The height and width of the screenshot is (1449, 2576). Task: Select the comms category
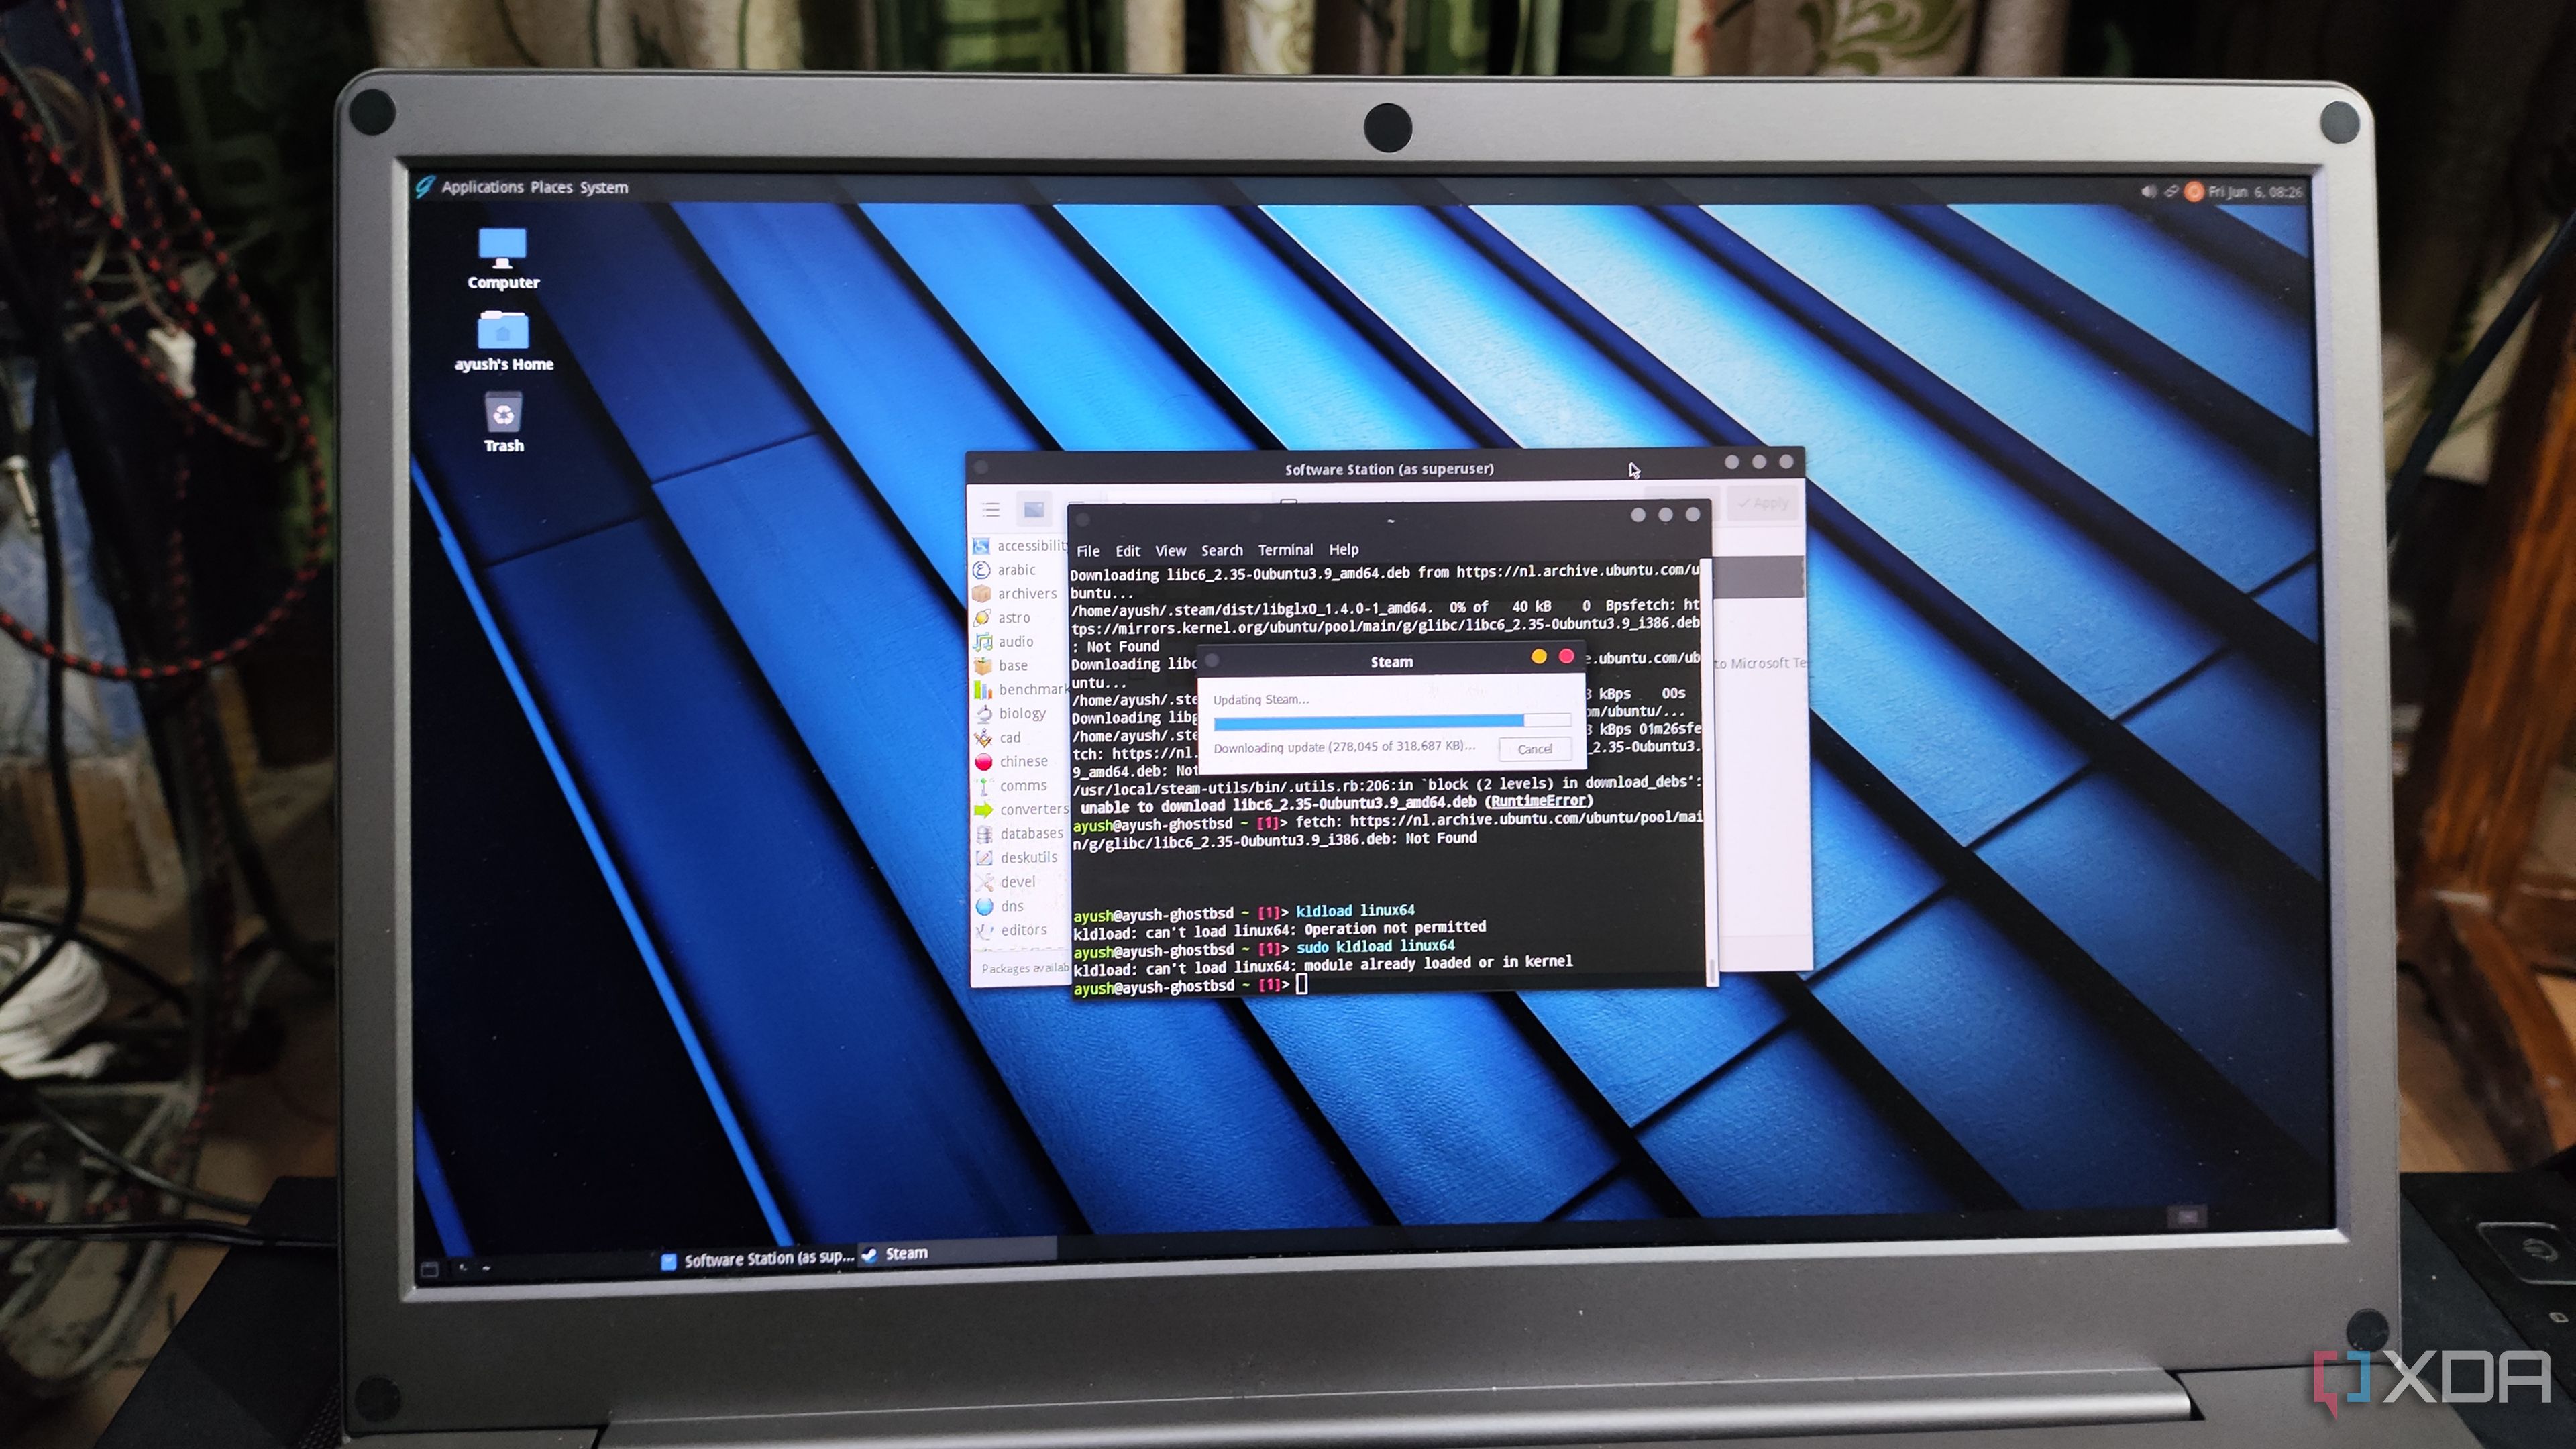pos(1011,786)
